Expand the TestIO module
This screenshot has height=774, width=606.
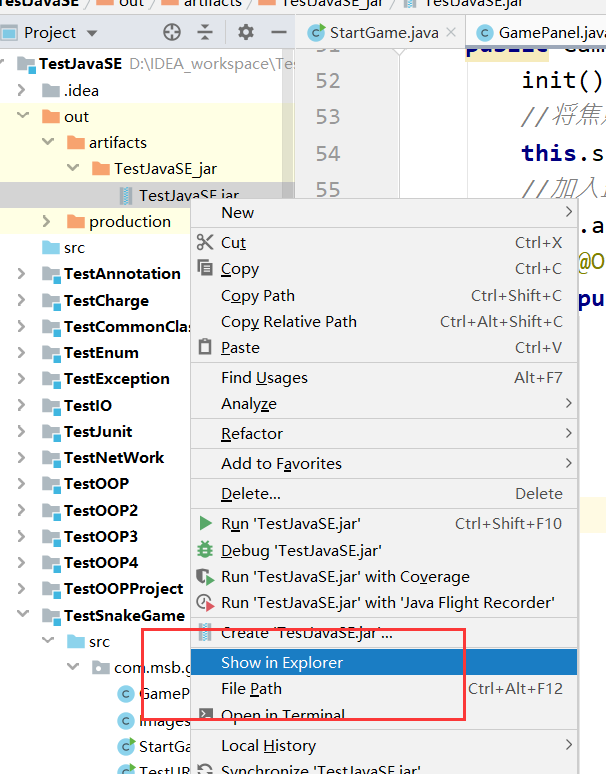click(x=21, y=405)
